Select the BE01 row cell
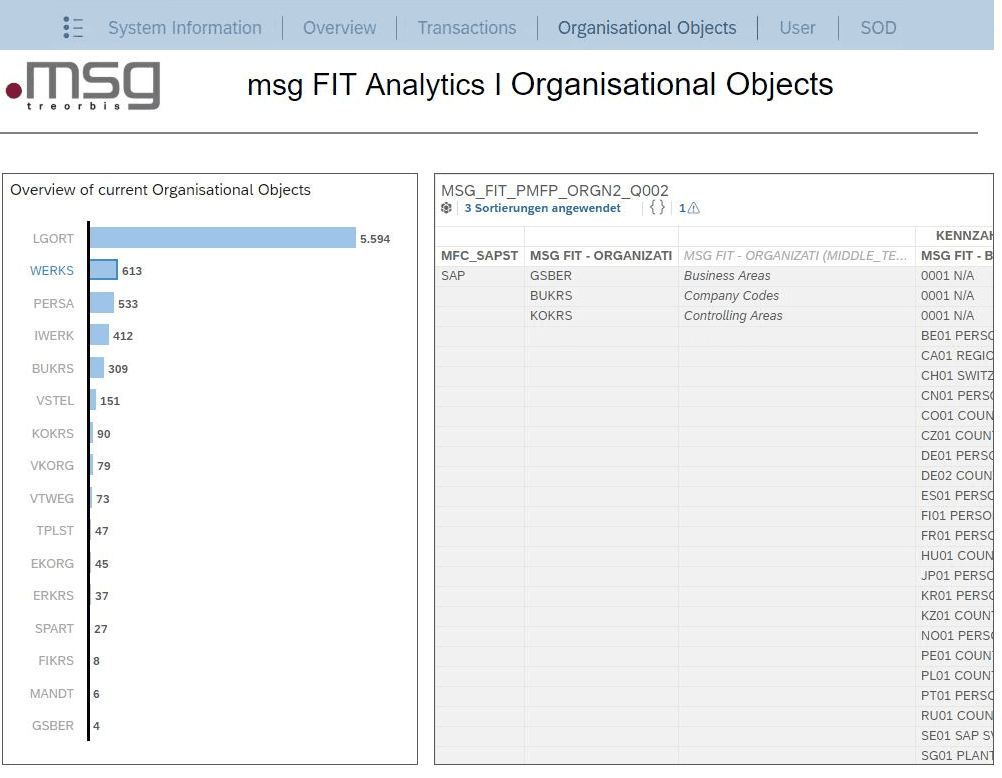 [x=957, y=336]
